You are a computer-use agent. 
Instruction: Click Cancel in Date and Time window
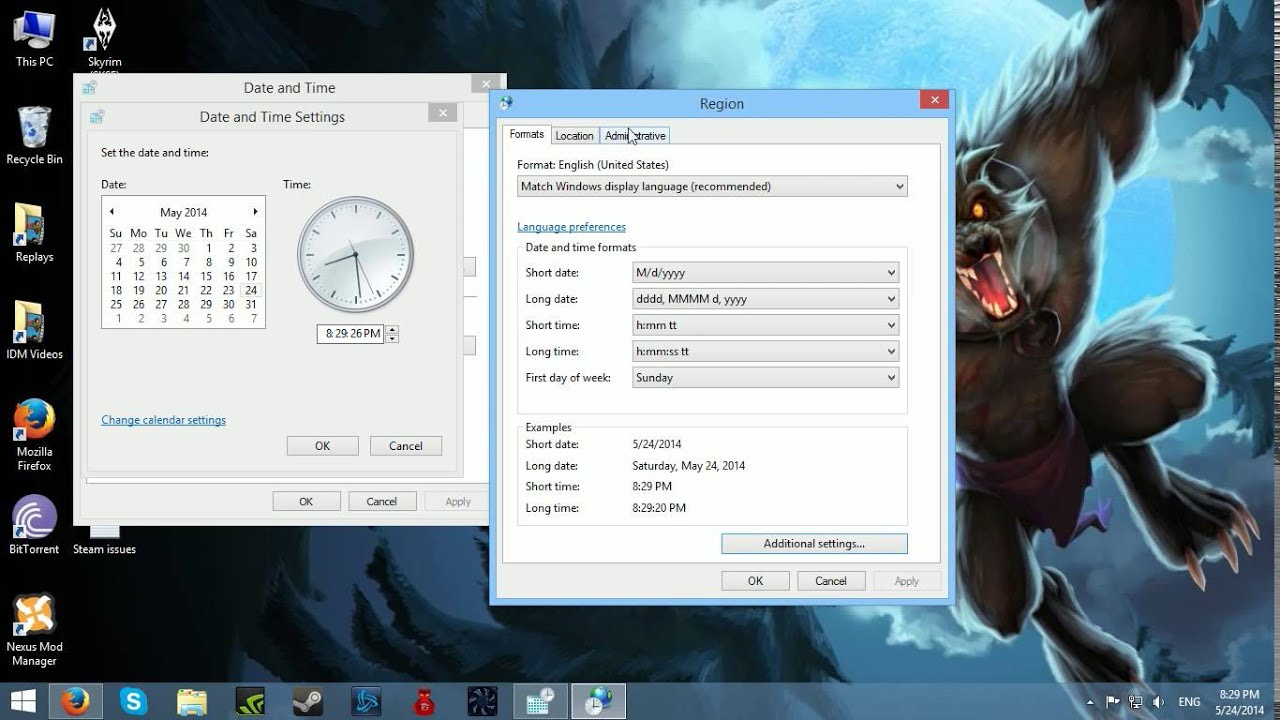tap(382, 502)
